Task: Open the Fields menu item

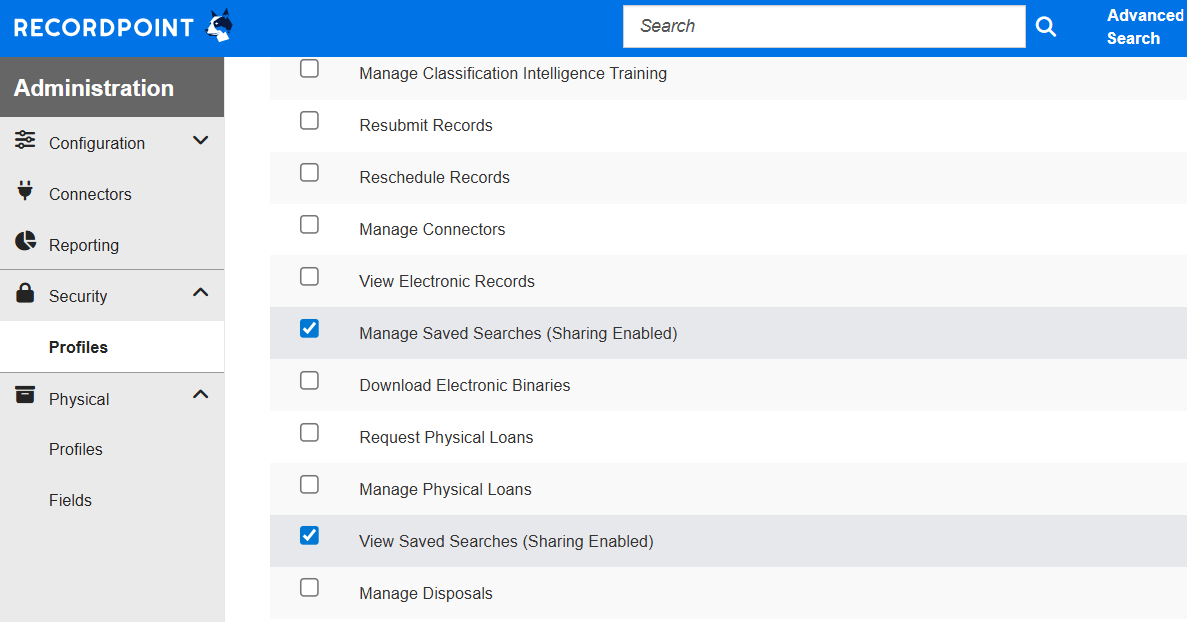Action: (70, 501)
